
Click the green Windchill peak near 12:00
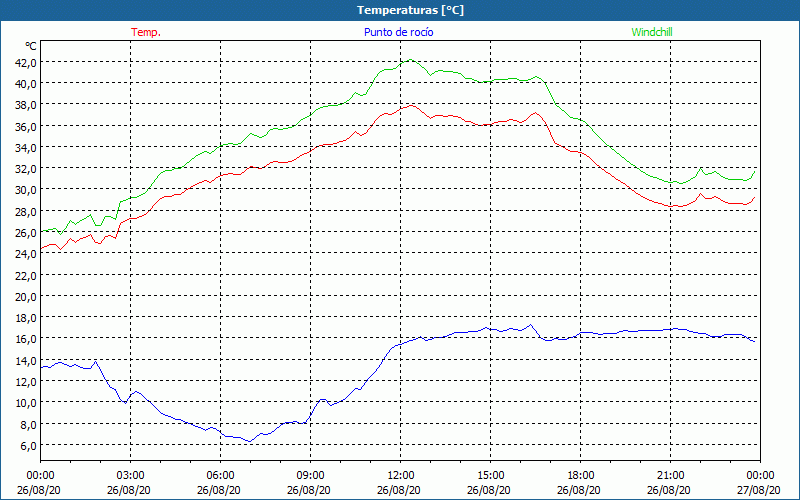point(411,60)
